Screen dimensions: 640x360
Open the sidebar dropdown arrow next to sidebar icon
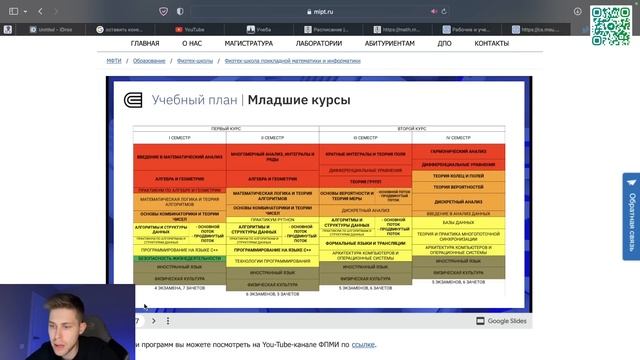click(x=25, y=12)
